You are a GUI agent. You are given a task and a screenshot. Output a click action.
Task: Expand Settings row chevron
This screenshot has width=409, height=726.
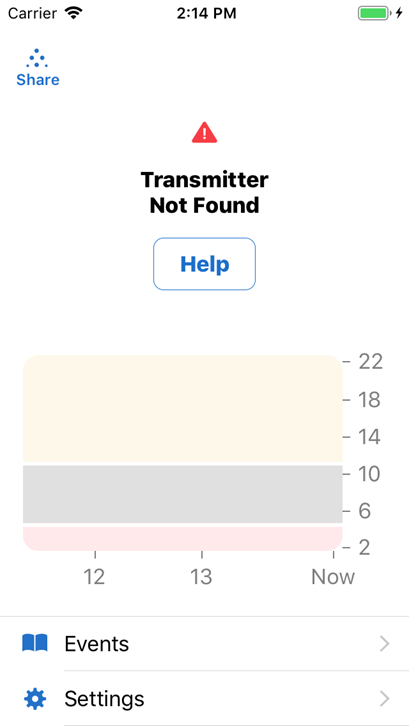pyautogui.click(x=384, y=699)
